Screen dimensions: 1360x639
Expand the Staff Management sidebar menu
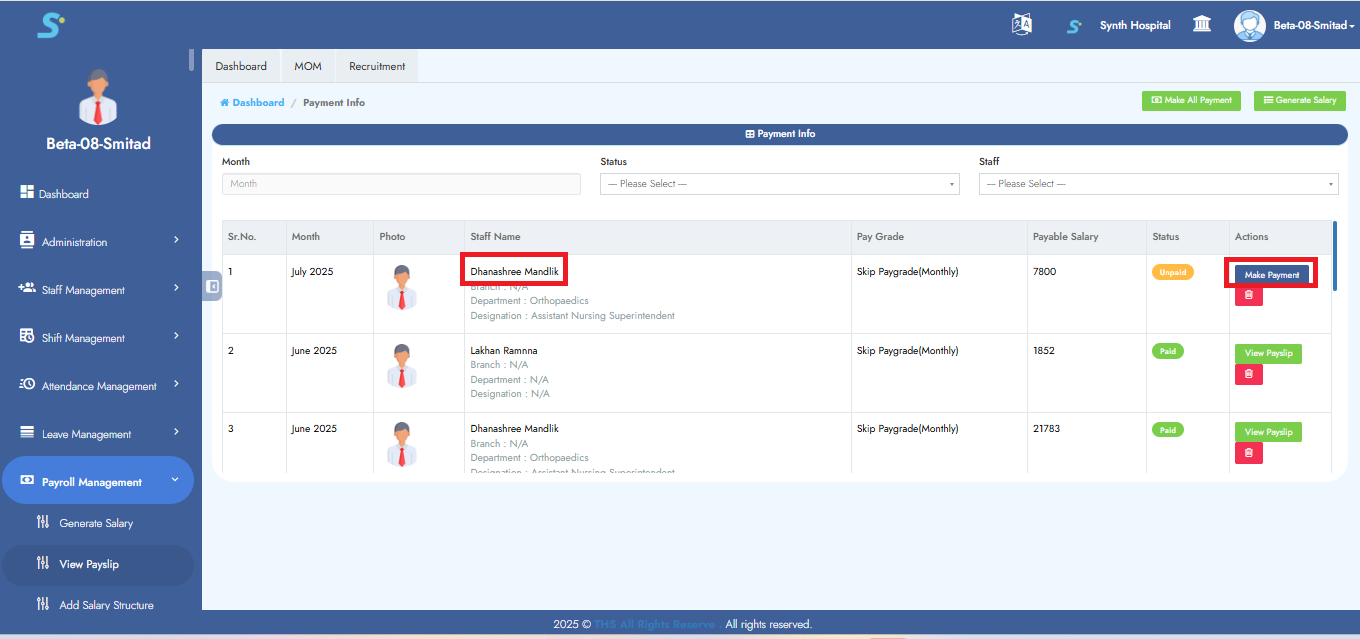[x=98, y=290]
